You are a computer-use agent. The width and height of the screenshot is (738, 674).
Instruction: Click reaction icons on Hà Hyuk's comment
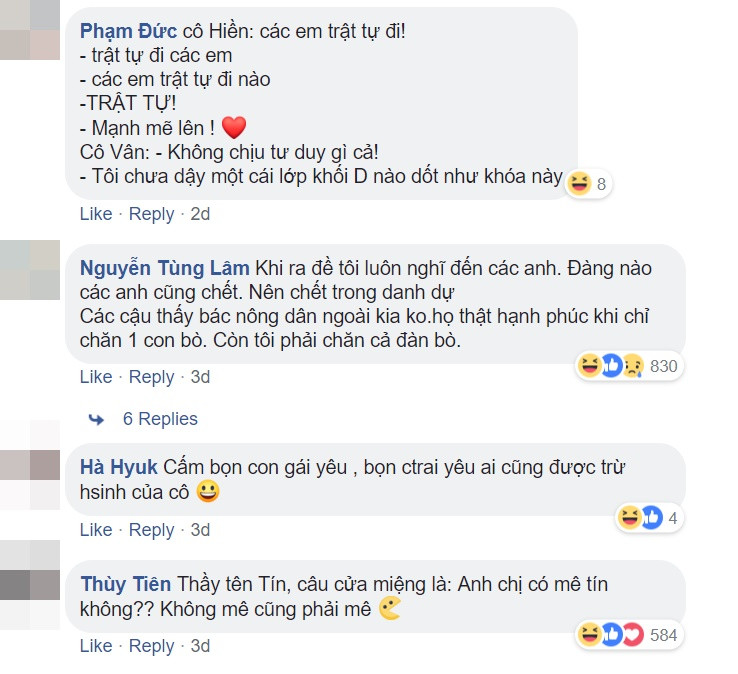tap(640, 518)
